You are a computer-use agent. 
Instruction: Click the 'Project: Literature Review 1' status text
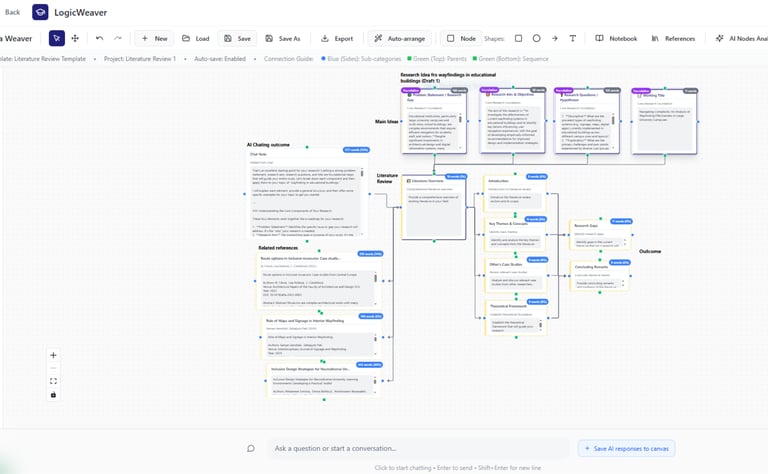(x=140, y=59)
